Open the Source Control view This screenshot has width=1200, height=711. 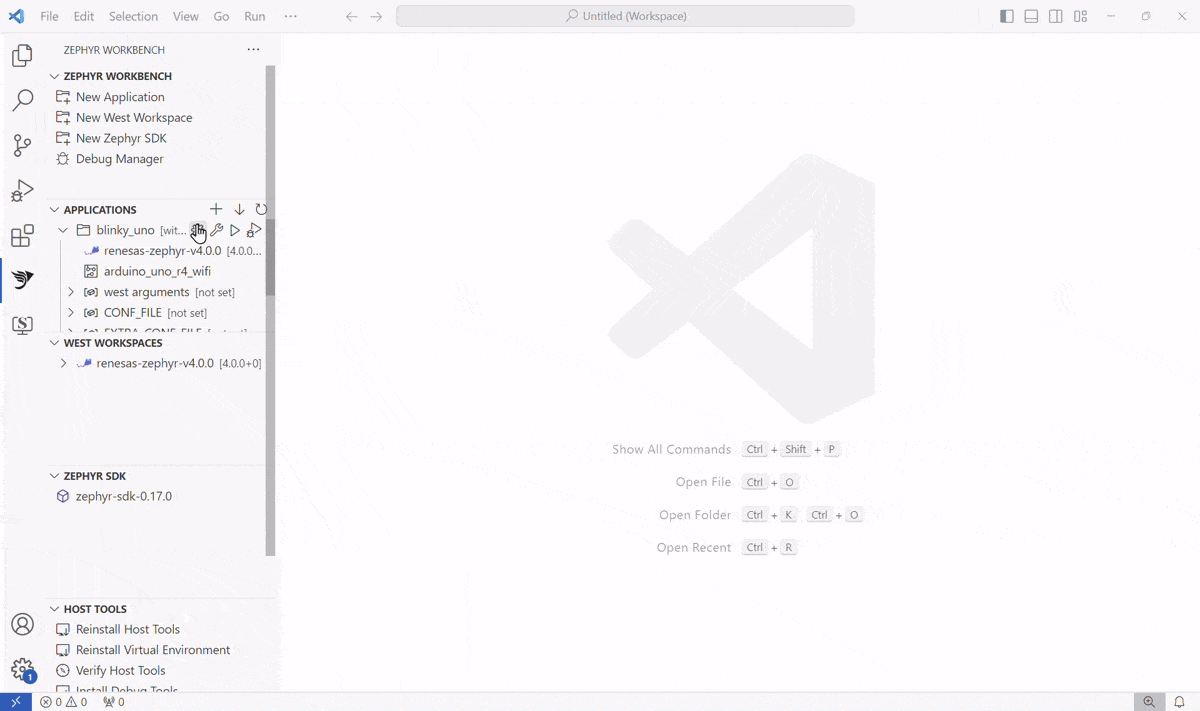22,145
